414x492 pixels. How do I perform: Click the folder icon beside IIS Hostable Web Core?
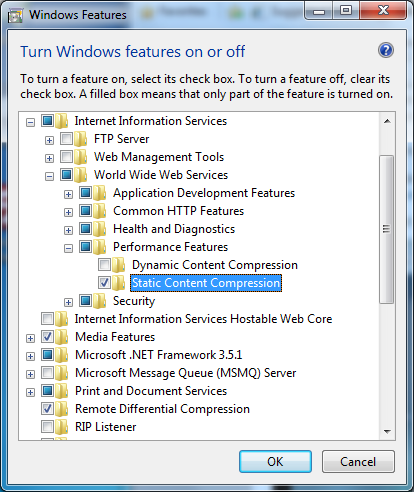pos(62,319)
